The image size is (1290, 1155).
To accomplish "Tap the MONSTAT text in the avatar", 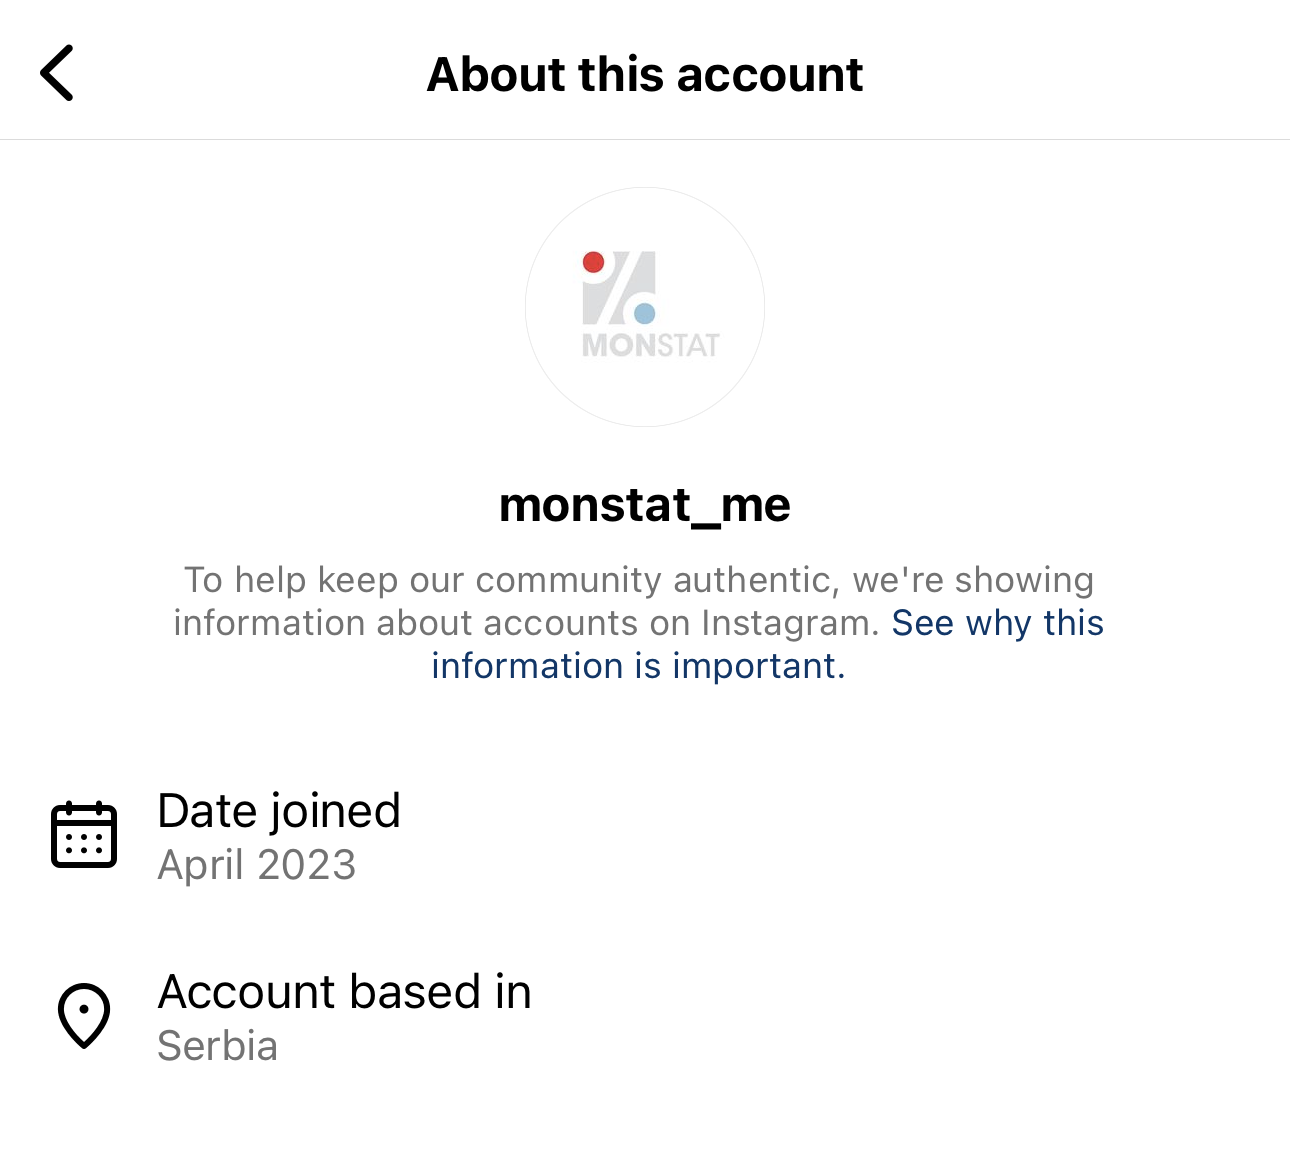I will (x=651, y=346).
